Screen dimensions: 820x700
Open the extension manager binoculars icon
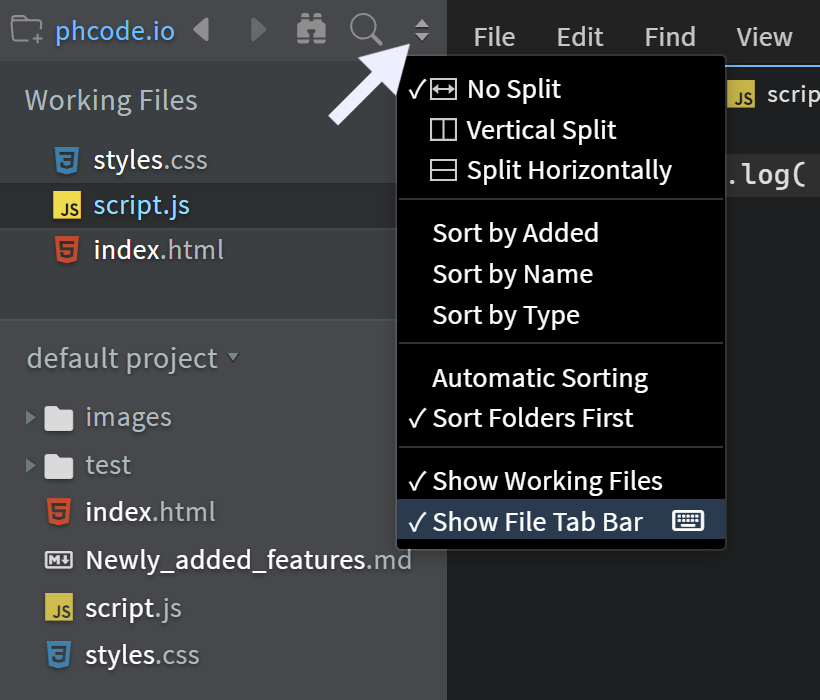click(311, 30)
